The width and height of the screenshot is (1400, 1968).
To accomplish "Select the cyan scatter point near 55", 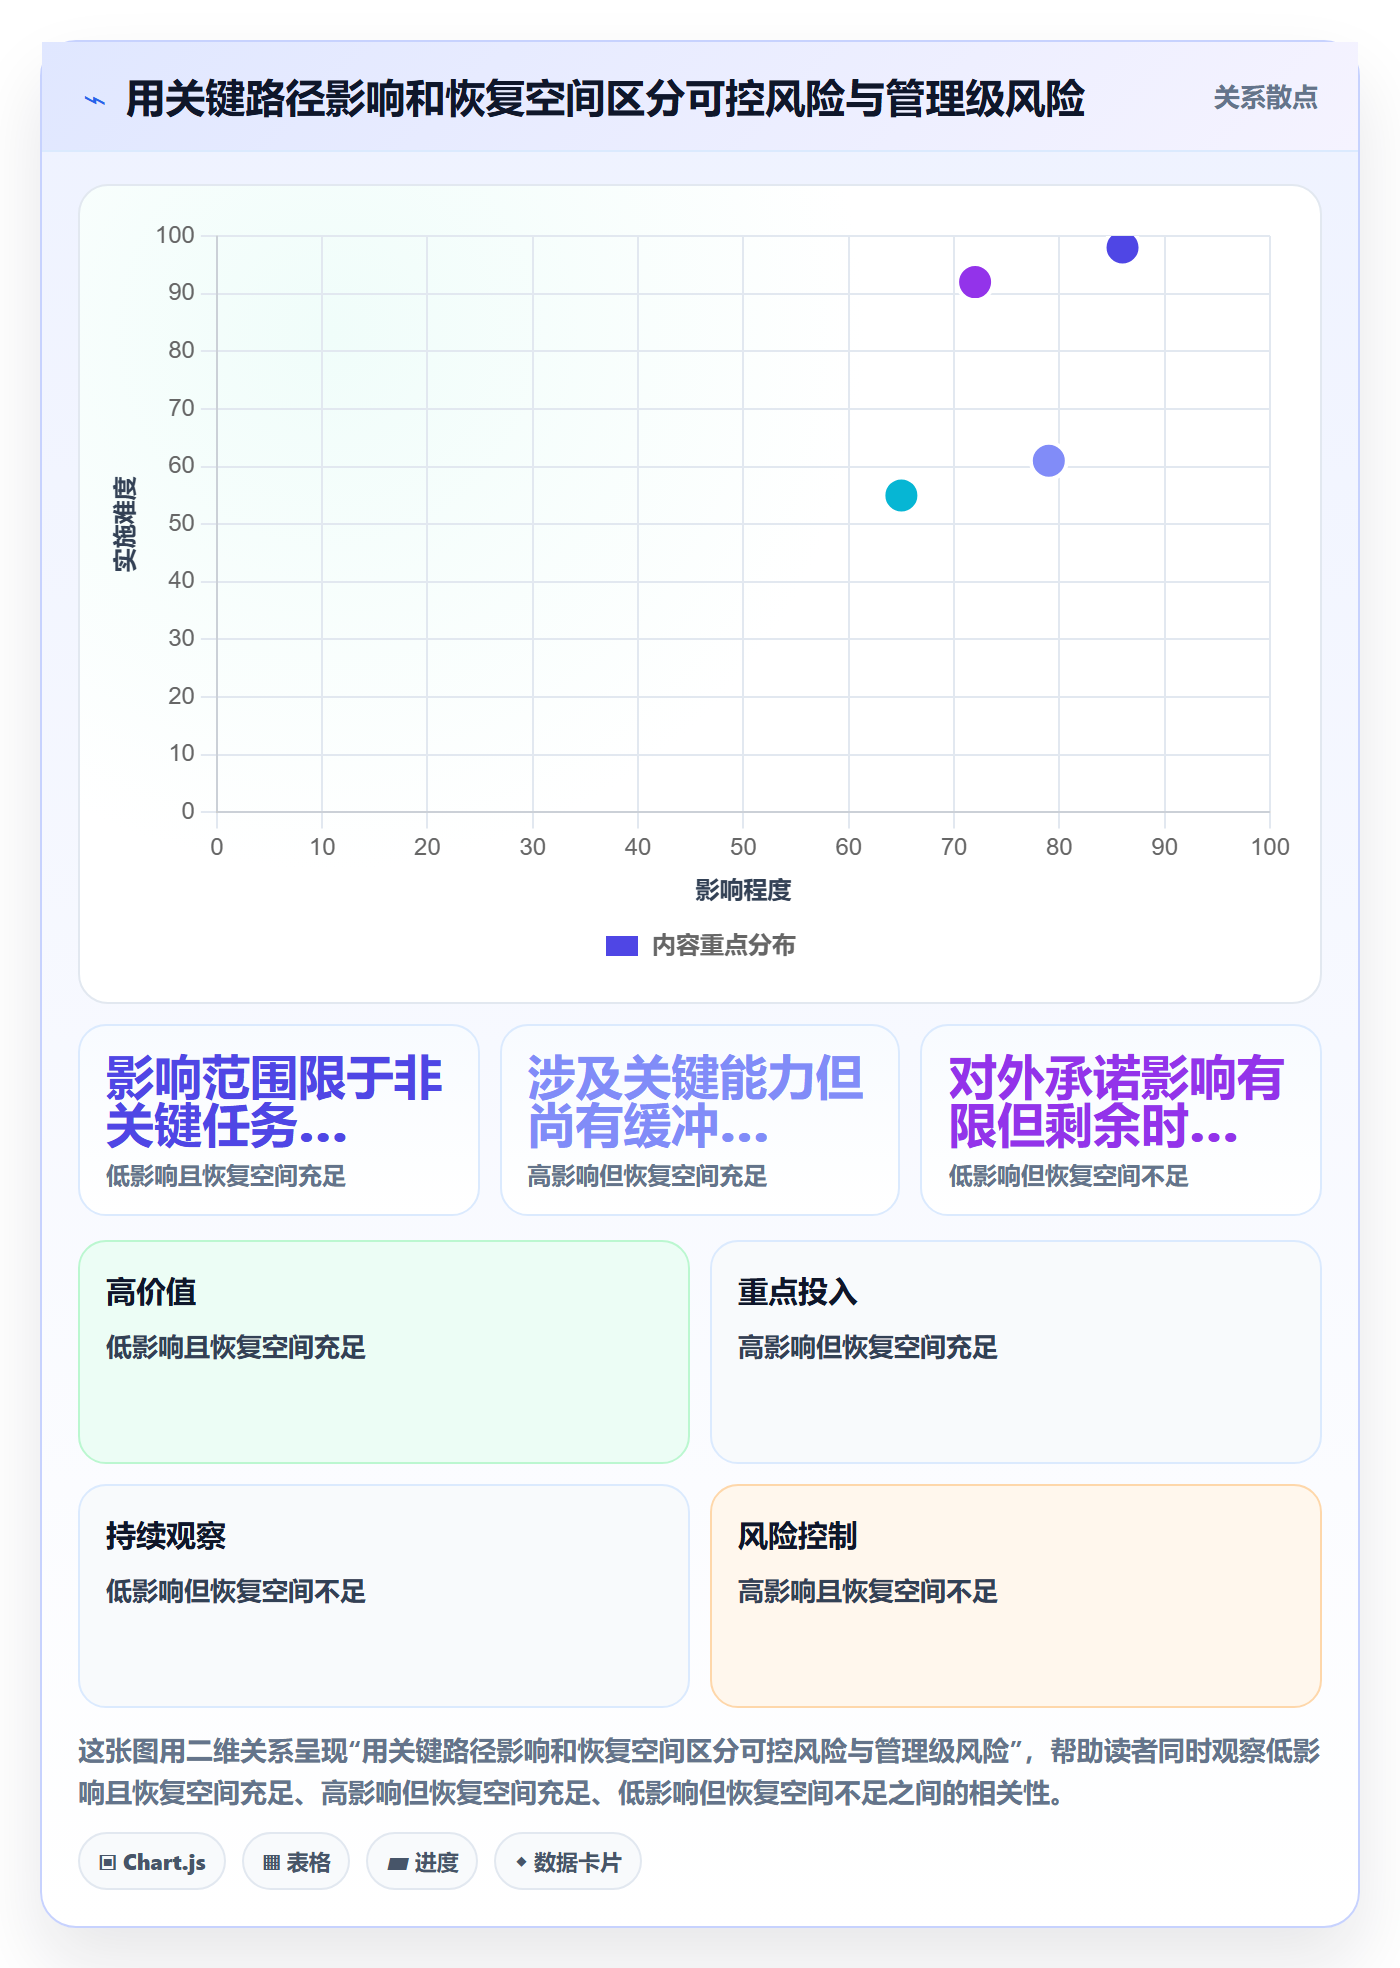I will pyautogui.click(x=901, y=495).
